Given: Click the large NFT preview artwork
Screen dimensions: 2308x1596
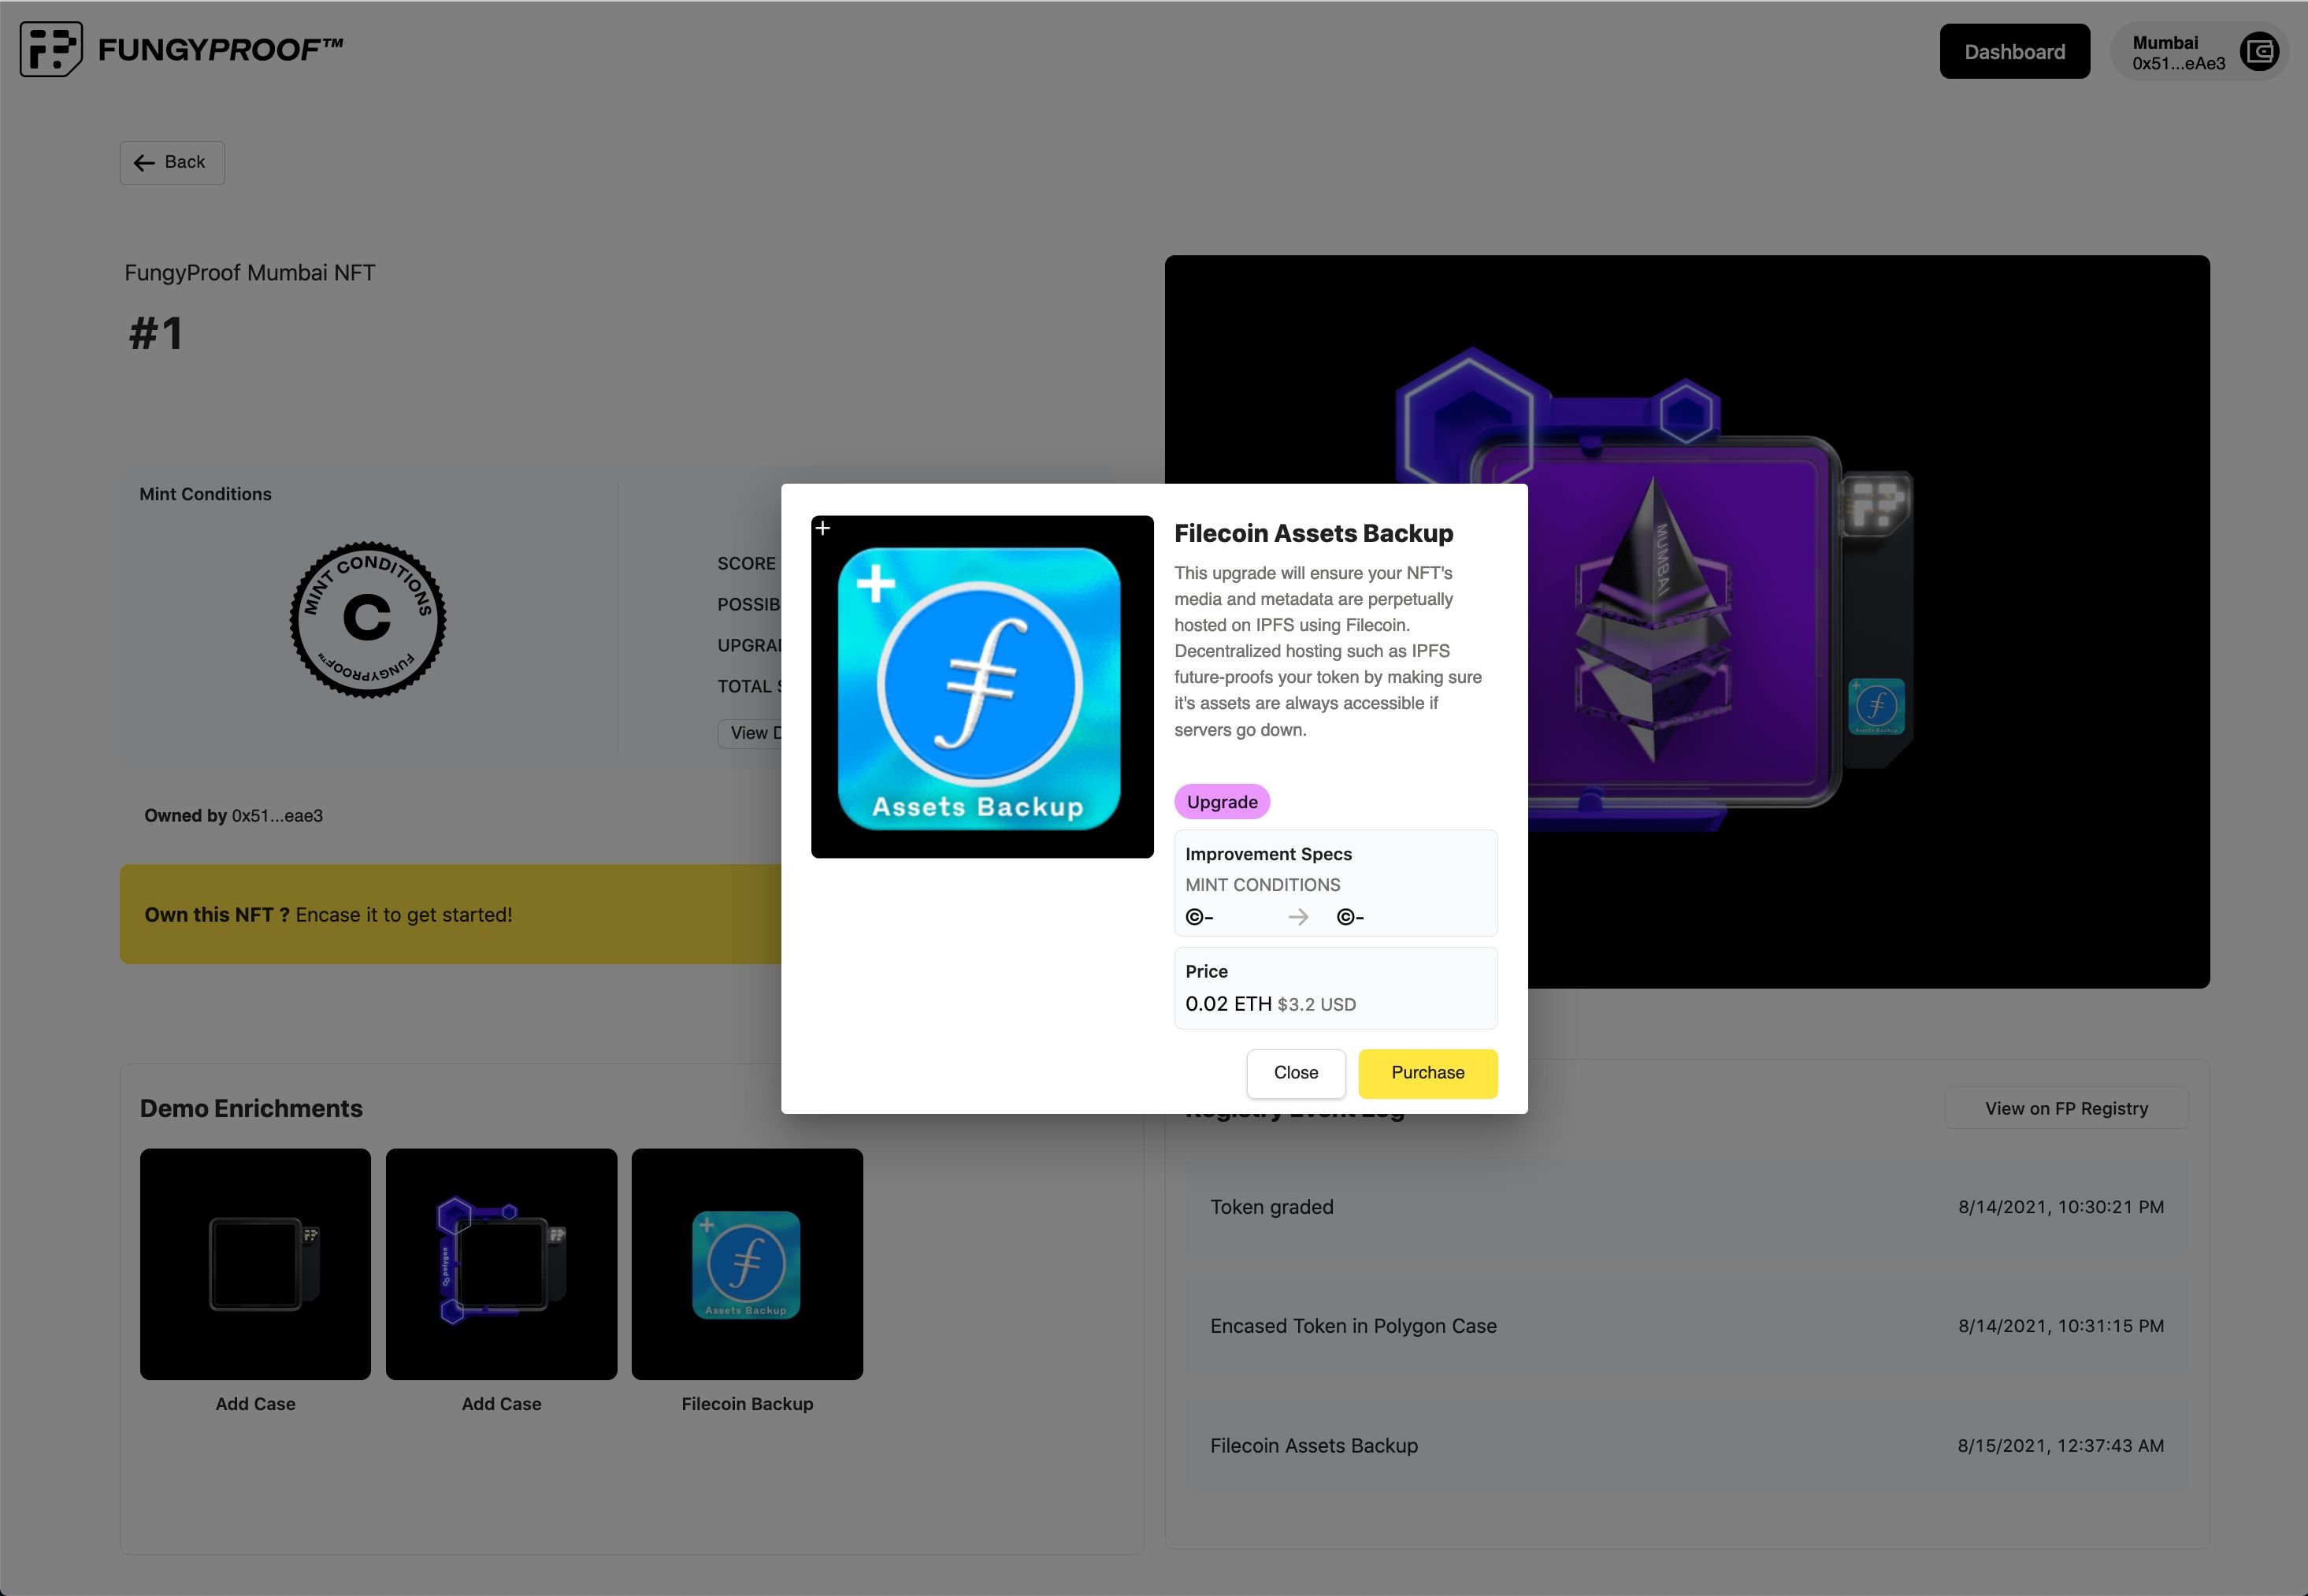Looking at the screenshot, I should coord(1687,622).
